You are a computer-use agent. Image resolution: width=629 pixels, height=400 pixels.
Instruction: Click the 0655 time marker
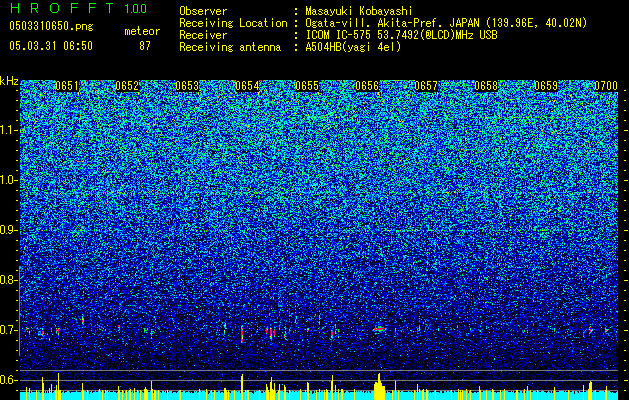(307, 86)
